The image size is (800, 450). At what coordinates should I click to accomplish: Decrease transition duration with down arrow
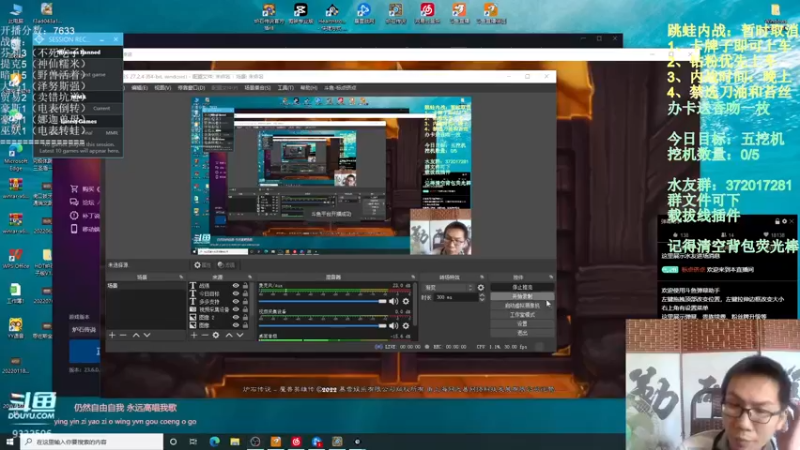click(x=482, y=299)
